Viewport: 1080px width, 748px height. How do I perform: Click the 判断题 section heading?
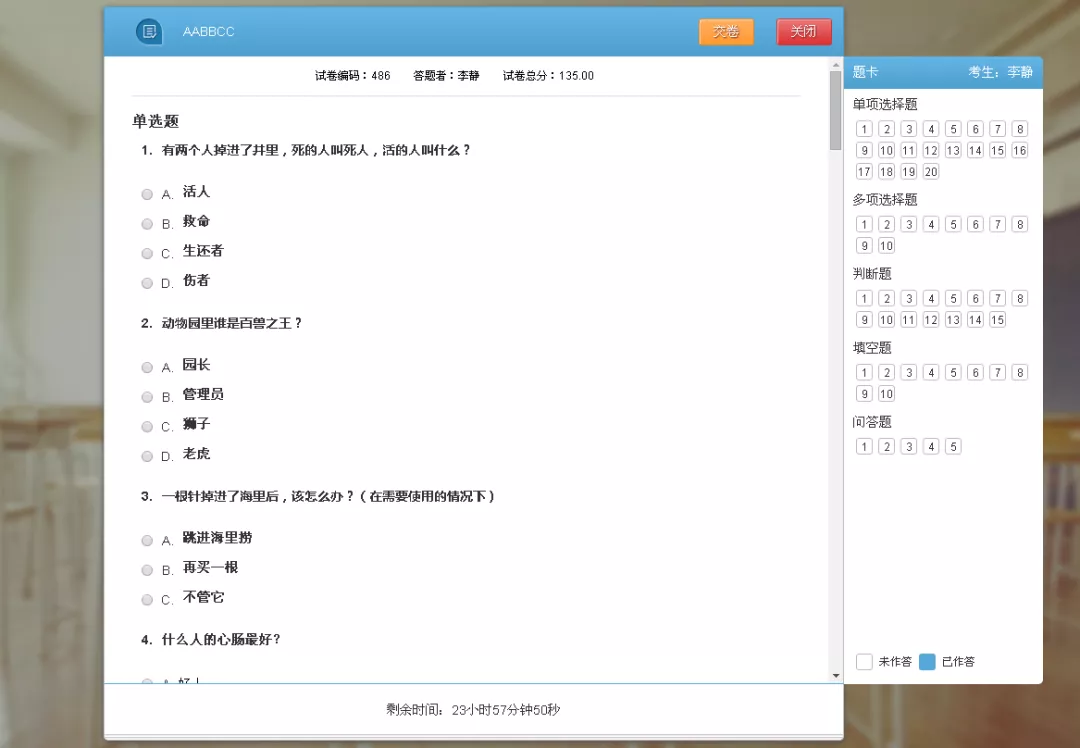click(x=872, y=273)
